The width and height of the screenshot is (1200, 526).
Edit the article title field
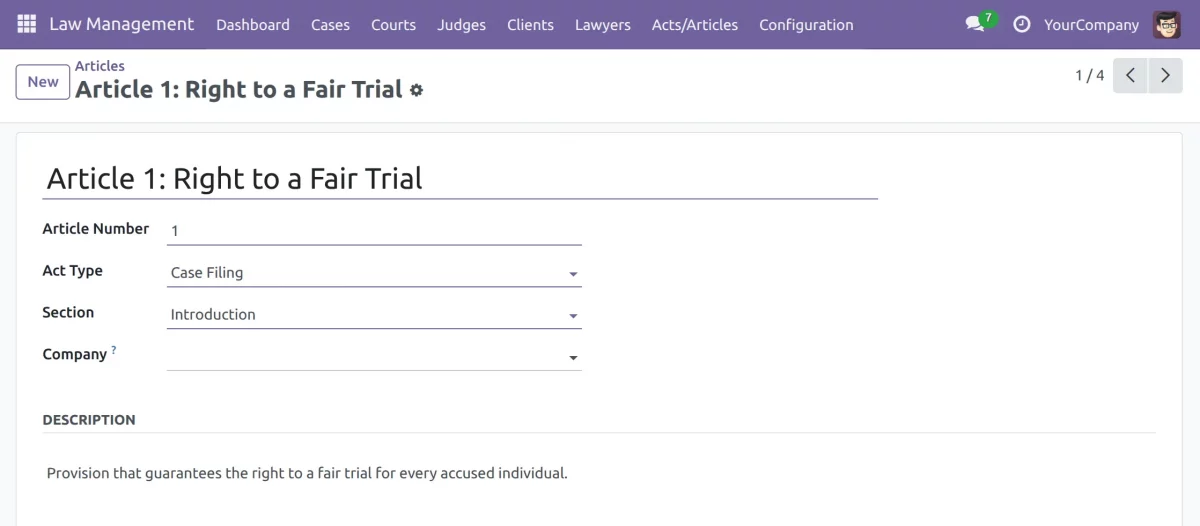(x=460, y=179)
